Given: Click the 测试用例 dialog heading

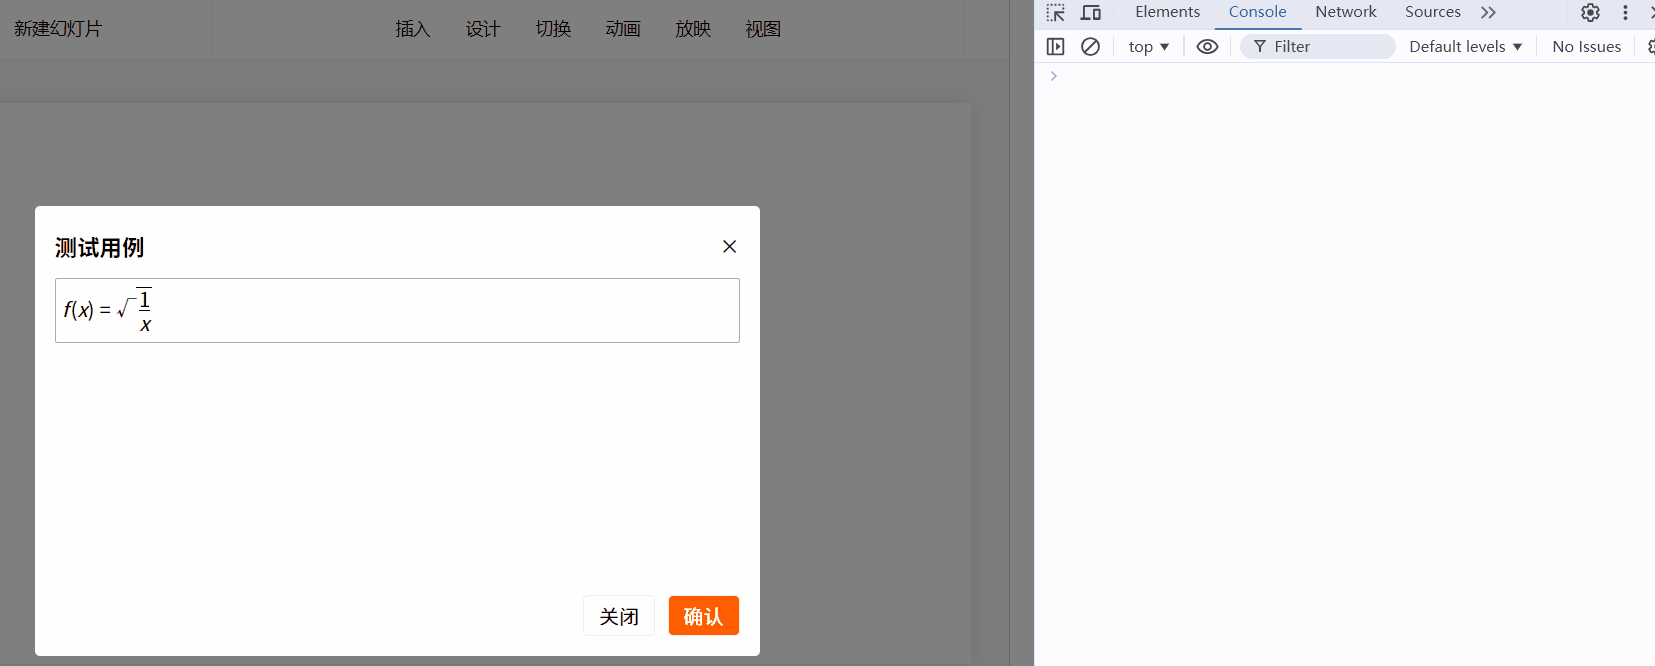Looking at the screenshot, I should [100, 248].
